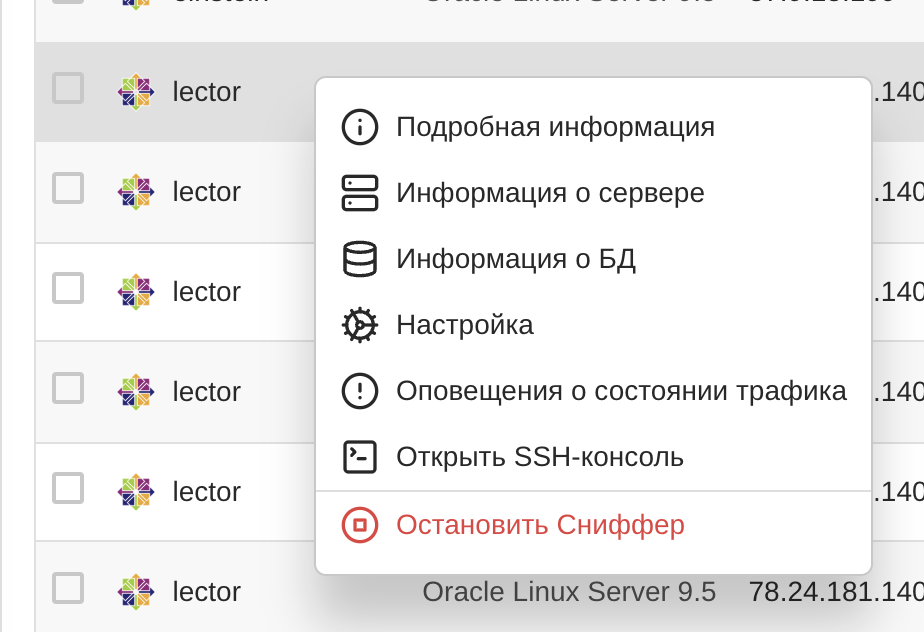Image resolution: width=924 pixels, height=632 pixels.
Task: Check the partially visible checkbox at the top
Action: pyautogui.click(x=67, y=3)
